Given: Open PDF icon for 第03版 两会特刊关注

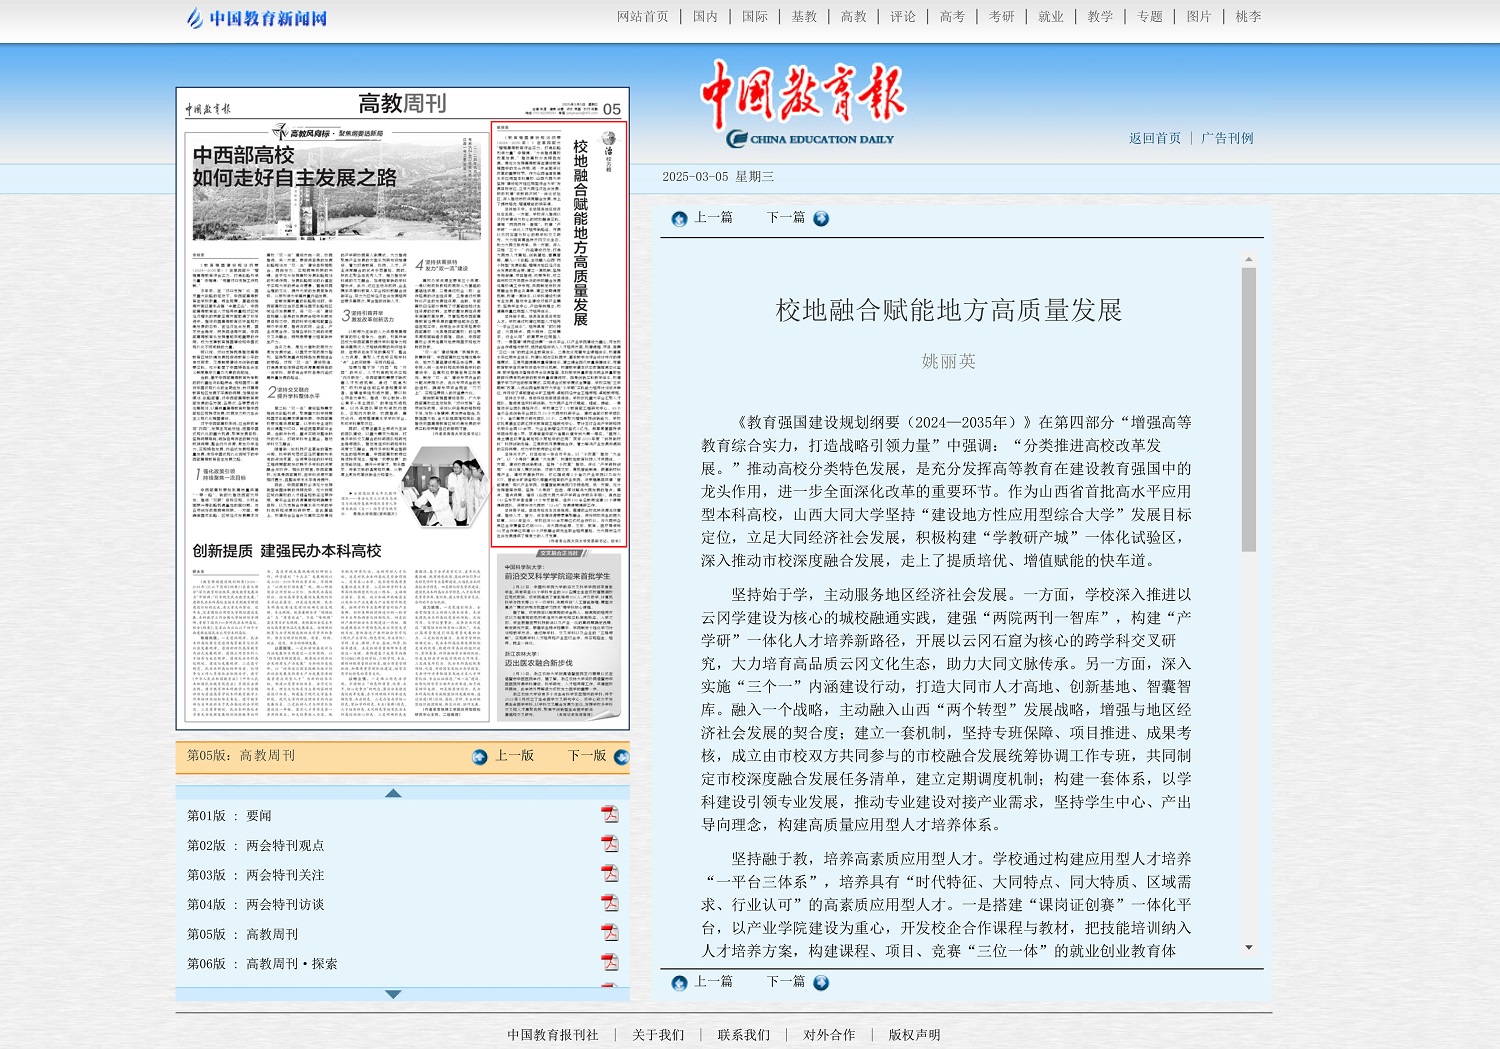Looking at the screenshot, I should point(609,874).
